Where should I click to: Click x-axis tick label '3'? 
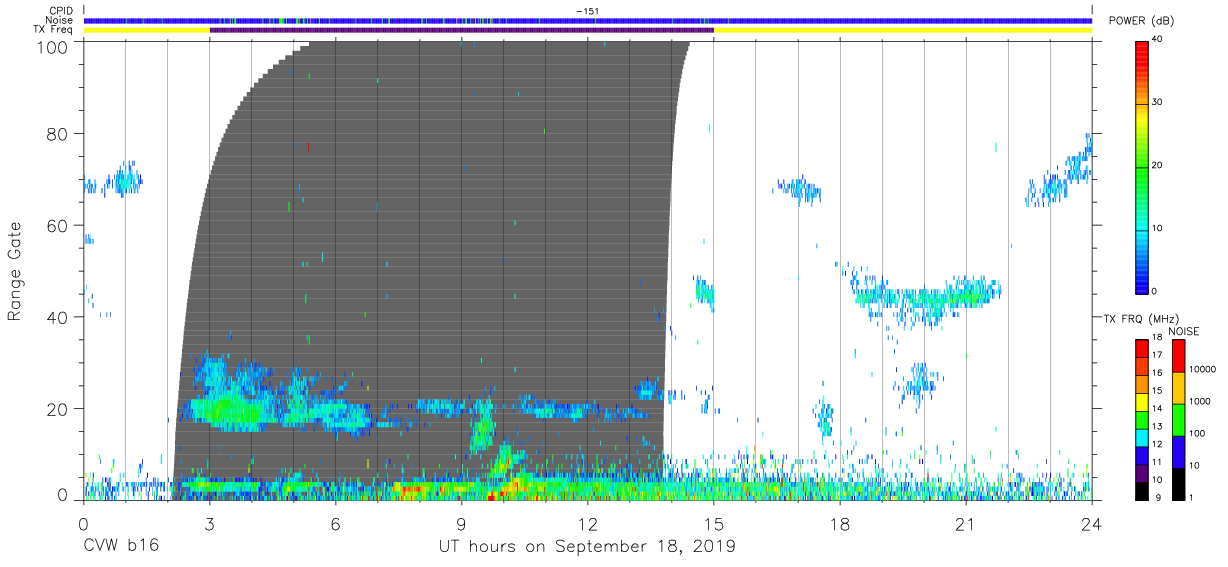point(209,524)
